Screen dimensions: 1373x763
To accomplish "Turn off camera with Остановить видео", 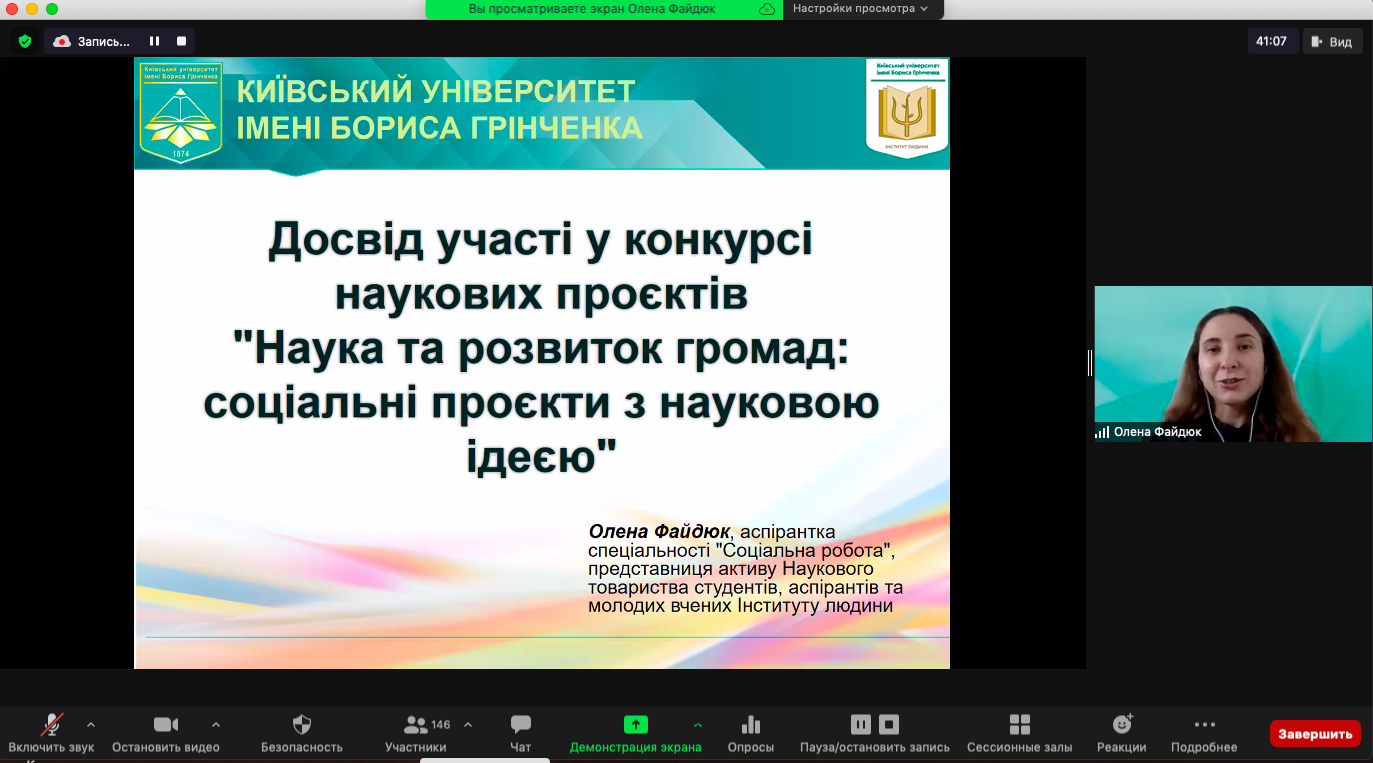I will [x=165, y=725].
